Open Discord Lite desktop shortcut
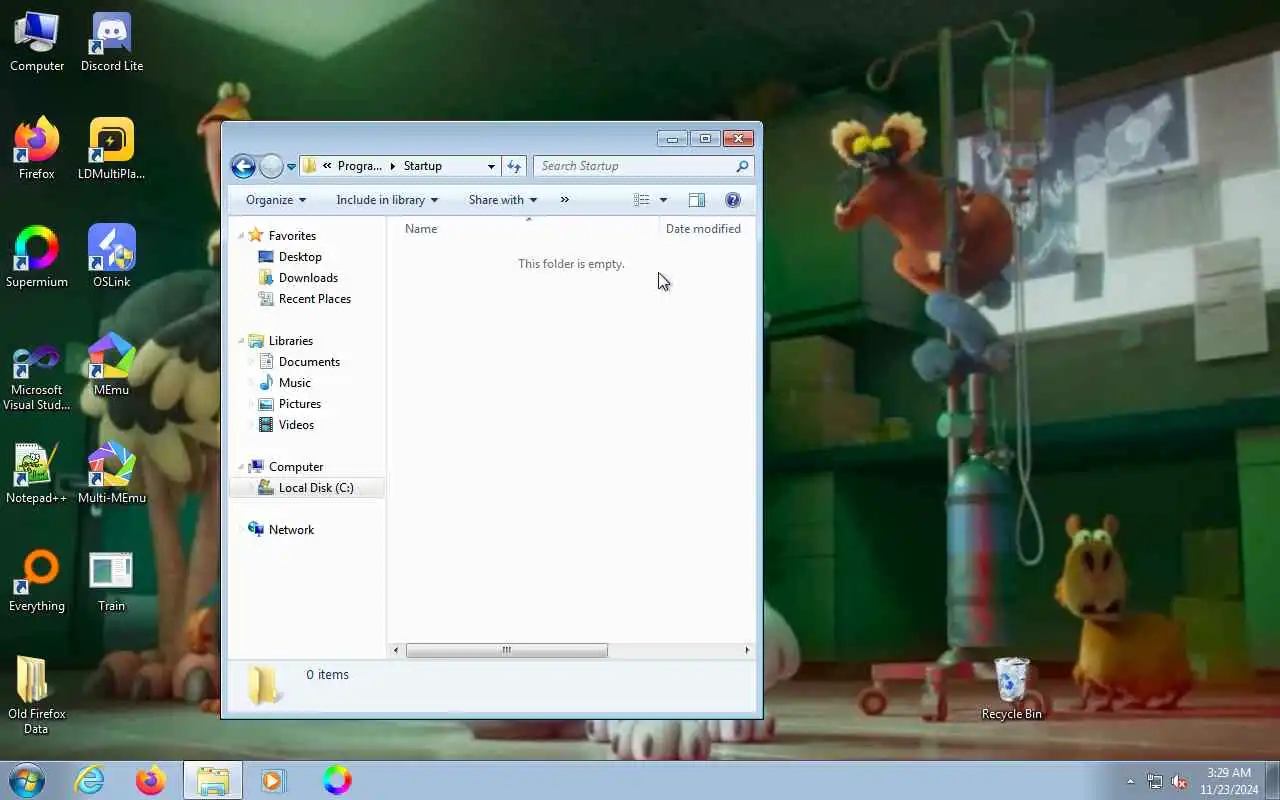This screenshot has height=800, width=1280. click(x=112, y=42)
